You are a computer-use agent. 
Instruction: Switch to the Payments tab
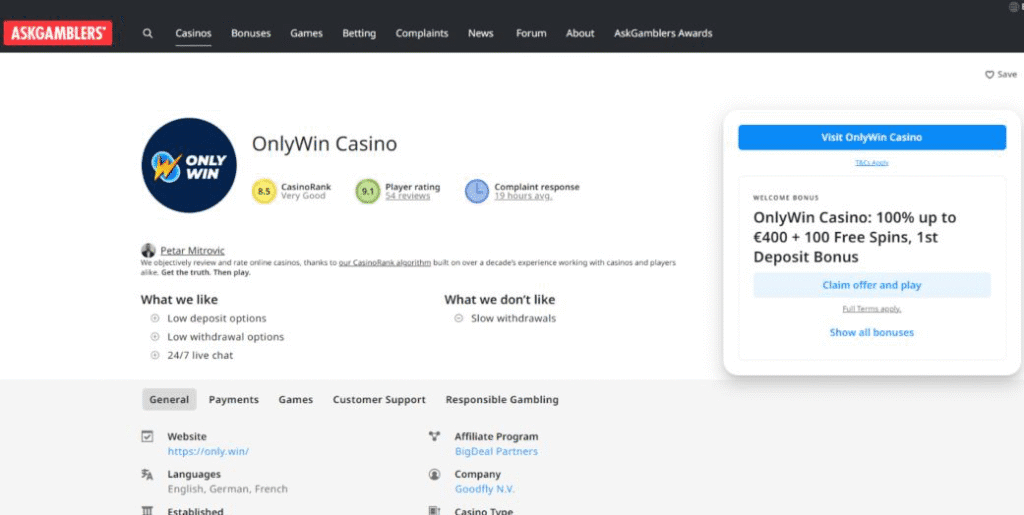click(234, 399)
